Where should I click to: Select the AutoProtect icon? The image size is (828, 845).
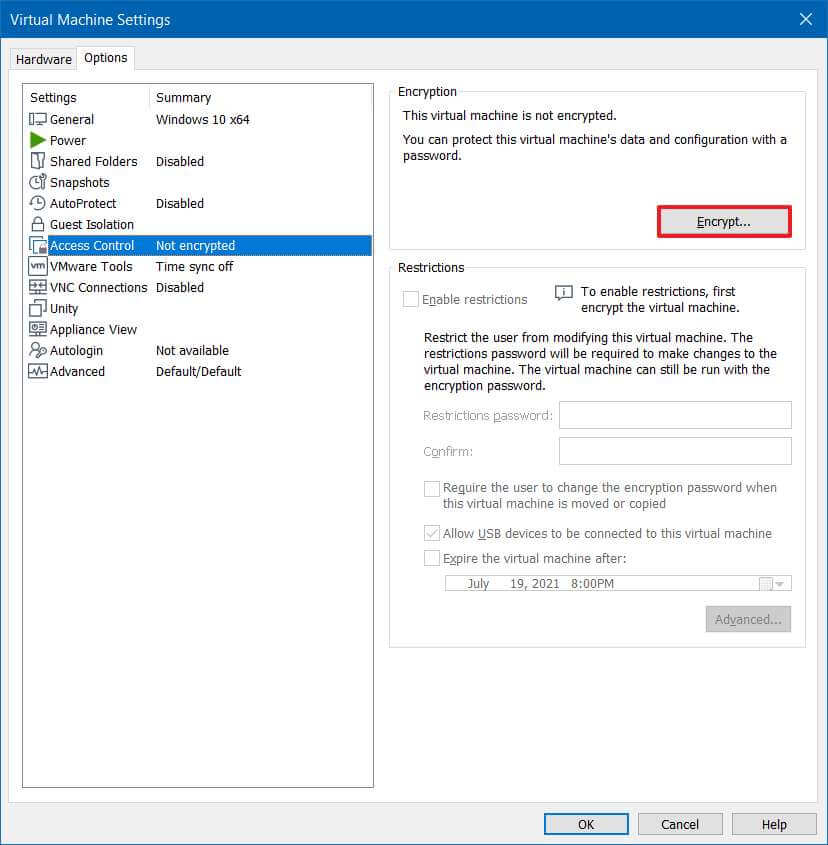(38, 203)
